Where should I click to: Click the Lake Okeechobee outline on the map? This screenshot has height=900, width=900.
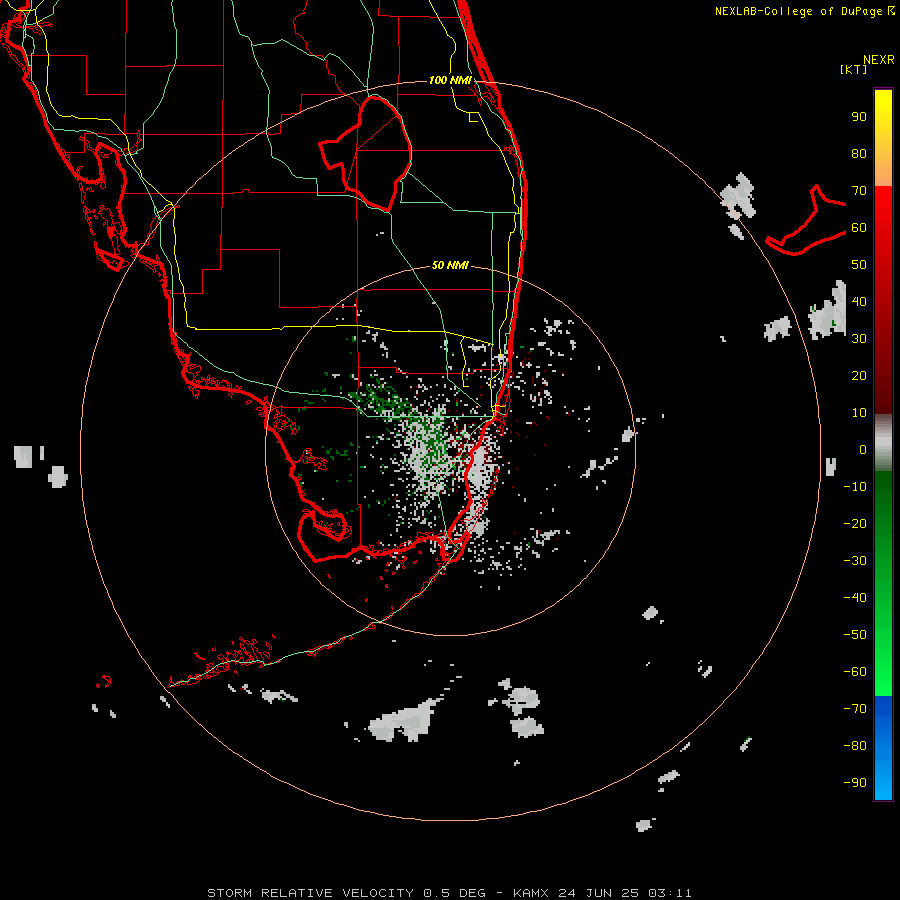[x=366, y=153]
